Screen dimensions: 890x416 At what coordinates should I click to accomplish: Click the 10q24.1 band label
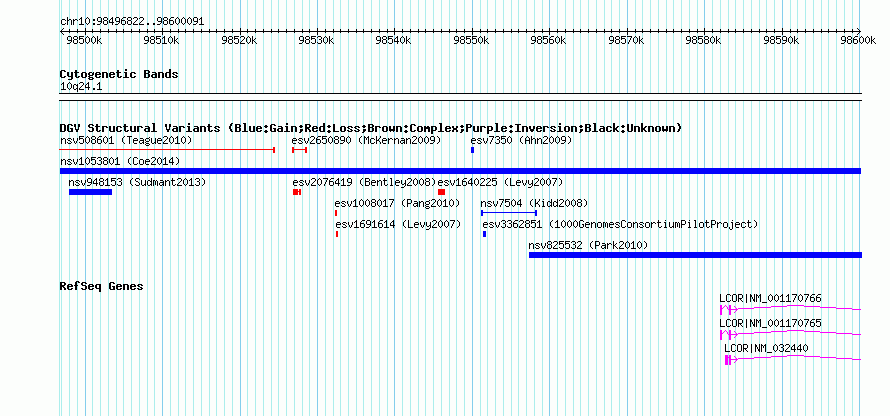click(x=81, y=87)
